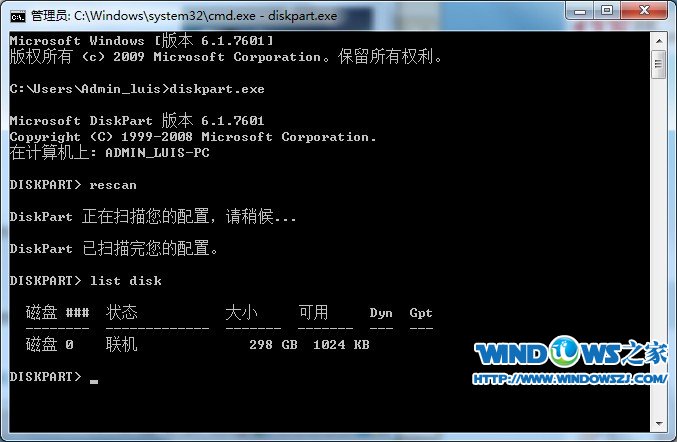677x442 pixels.
Task: Click the Dyn column header
Action: point(381,313)
